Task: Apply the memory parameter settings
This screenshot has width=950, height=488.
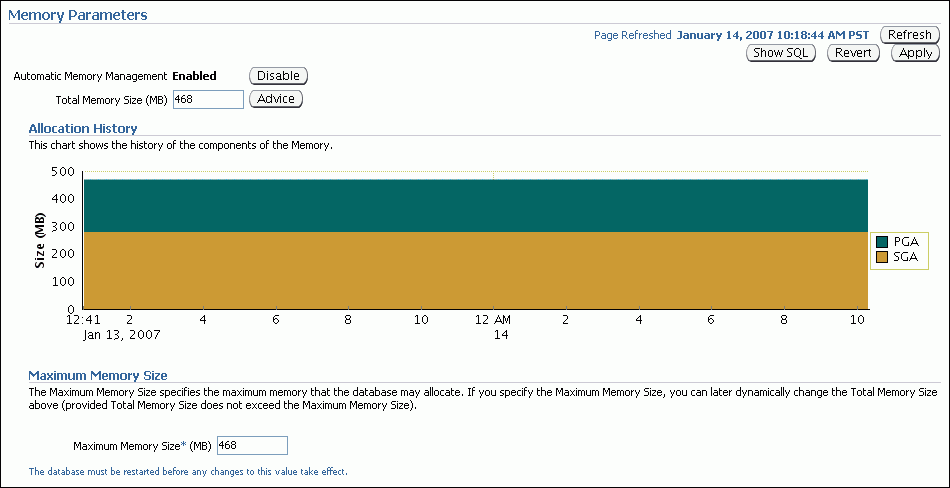Action: (915, 53)
